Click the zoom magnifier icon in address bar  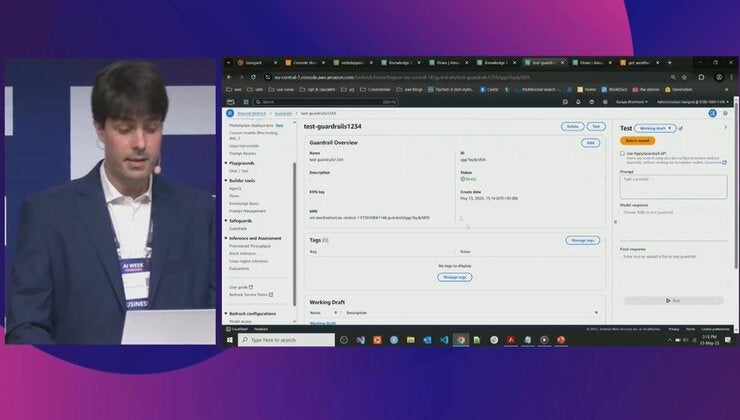click(x=673, y=77)
